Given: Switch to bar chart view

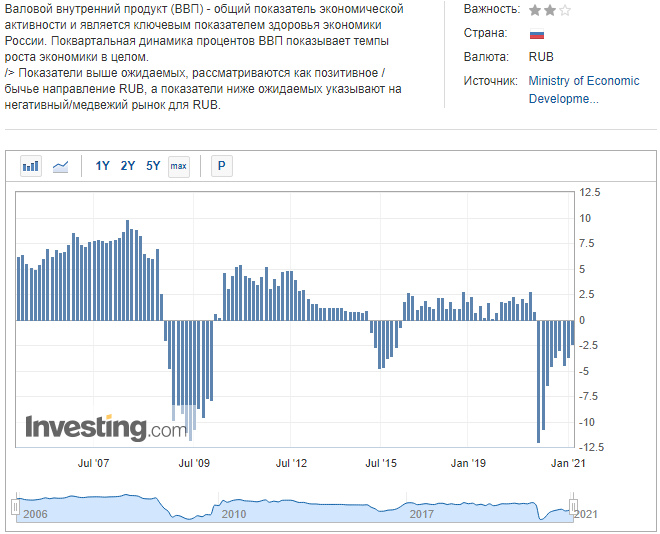Looking at the screenshot, I should coord(31,166).
